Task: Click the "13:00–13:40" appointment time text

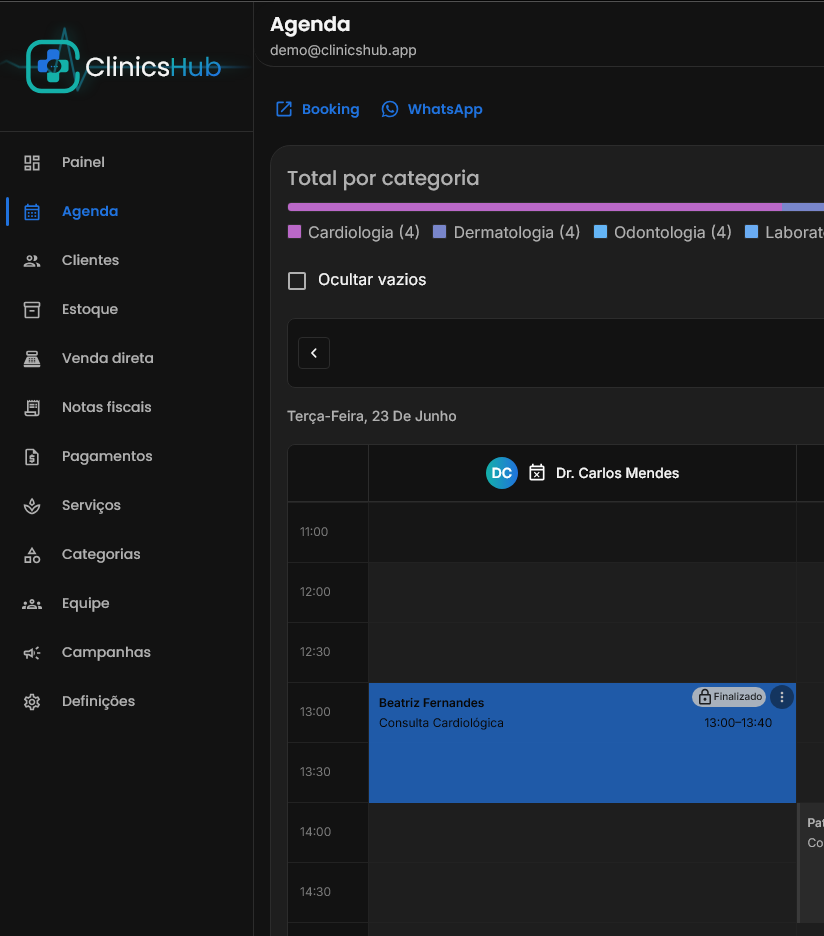Action: pos(738,723)
